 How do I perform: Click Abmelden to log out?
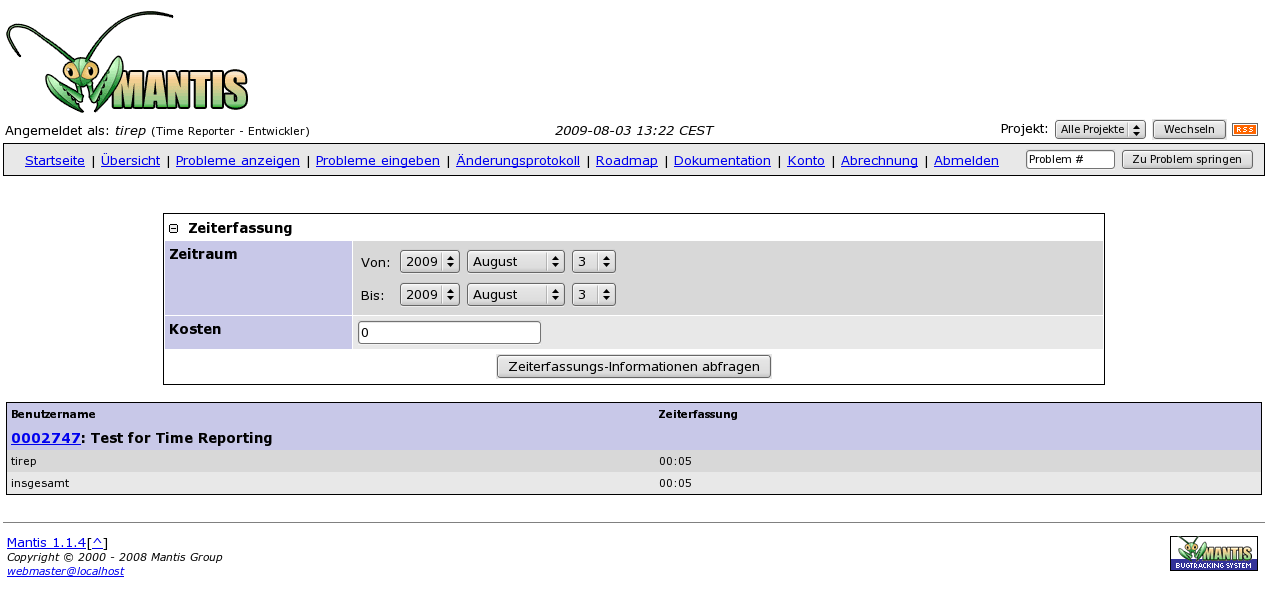(x=965, y=161)
